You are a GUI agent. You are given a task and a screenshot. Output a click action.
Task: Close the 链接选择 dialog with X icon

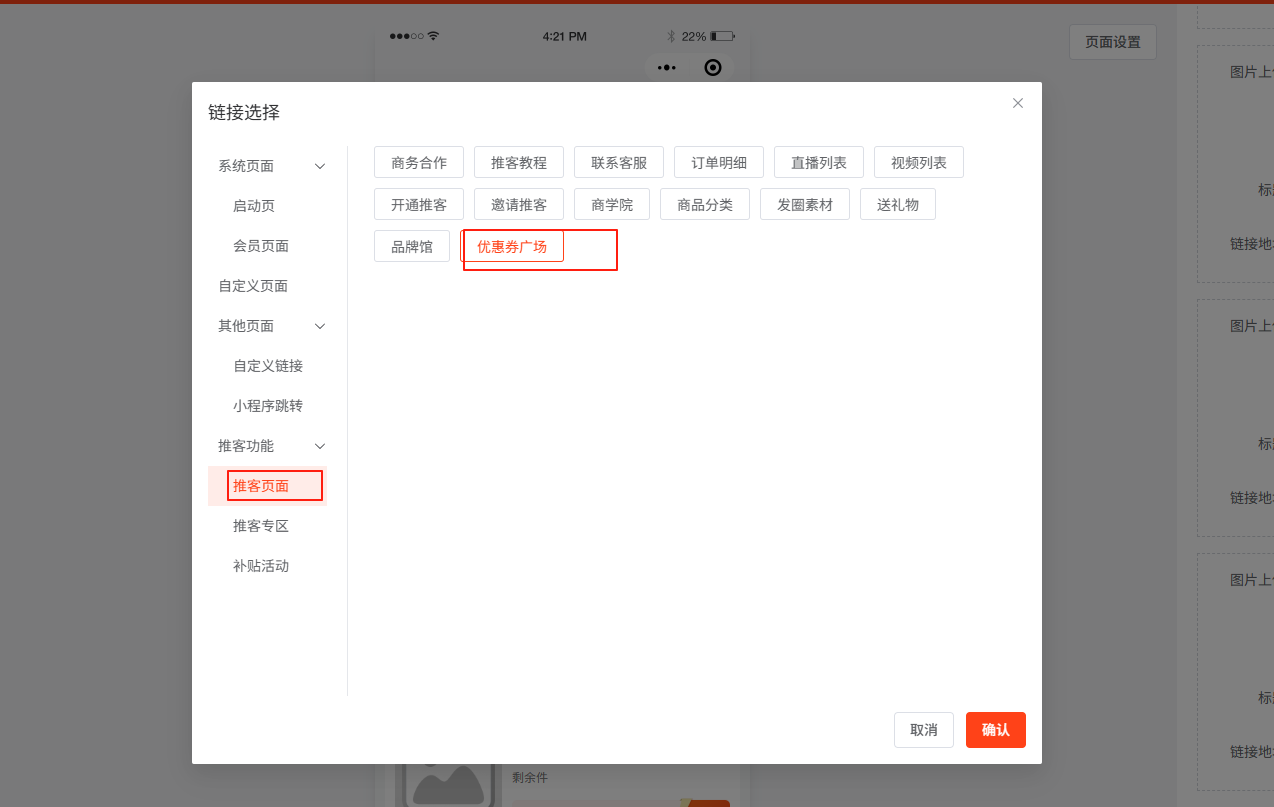point(1018,103)
